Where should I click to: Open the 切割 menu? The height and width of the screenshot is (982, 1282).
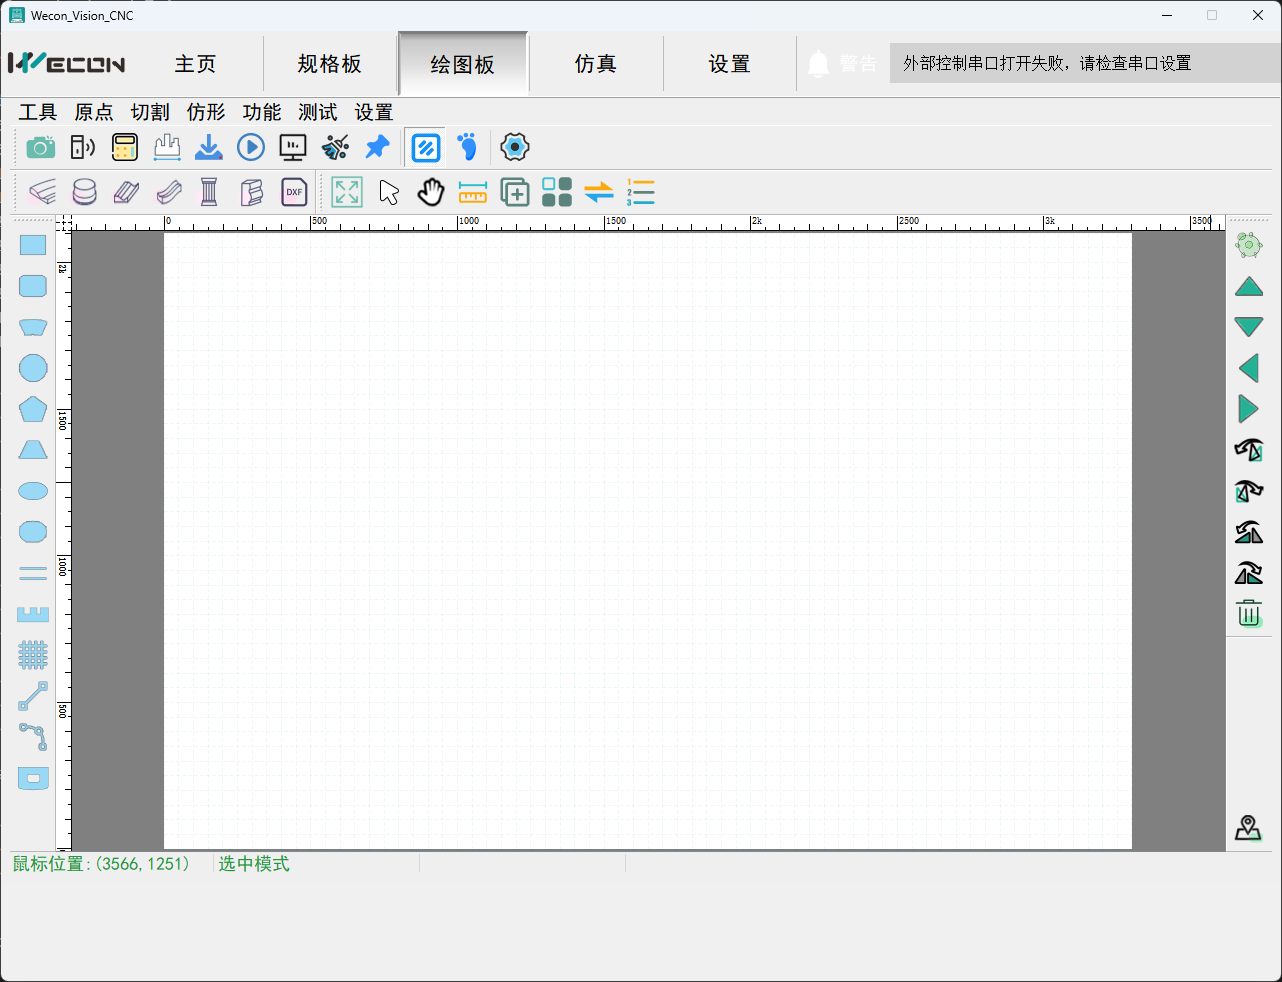(x=150, y=112)
